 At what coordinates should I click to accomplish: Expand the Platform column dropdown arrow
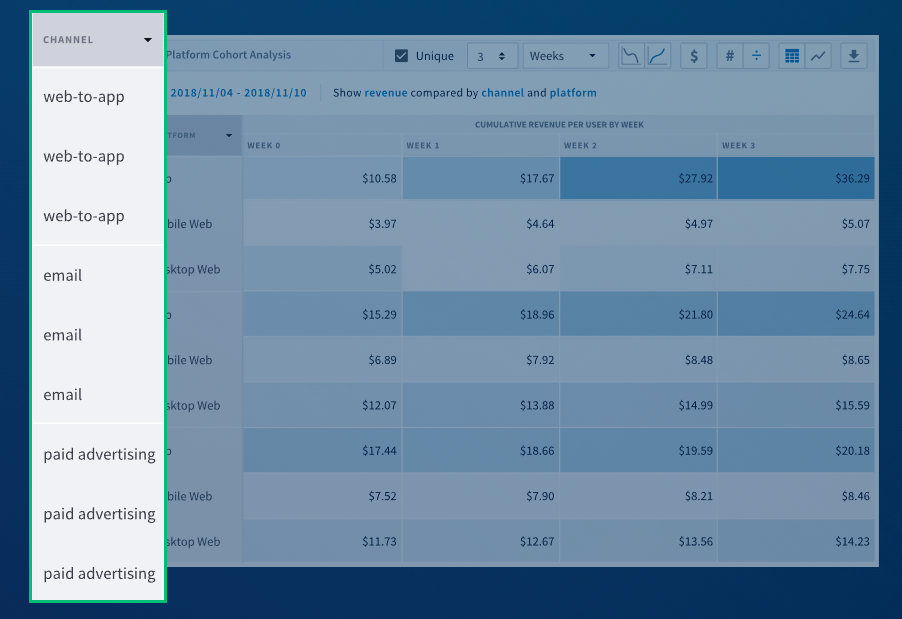[229, 135]
